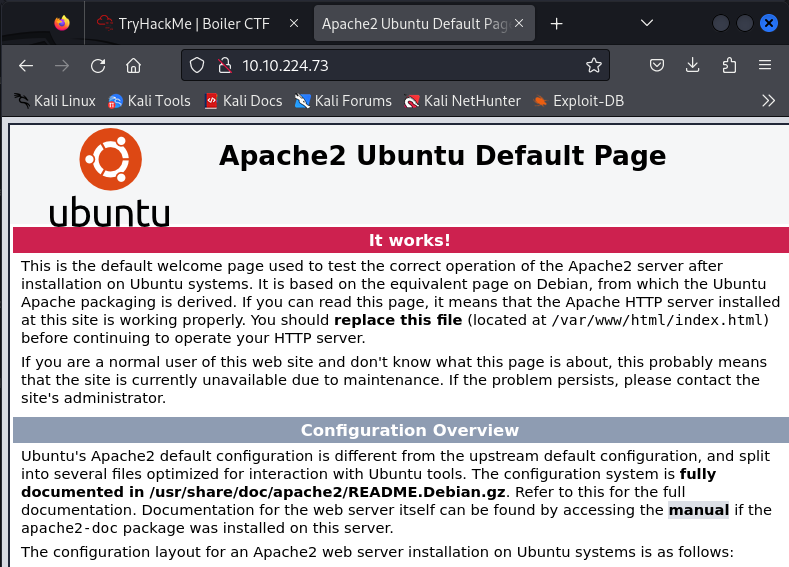
Task: Click the Apache2 Ubuntu Default Page heading
Action: 442,155
